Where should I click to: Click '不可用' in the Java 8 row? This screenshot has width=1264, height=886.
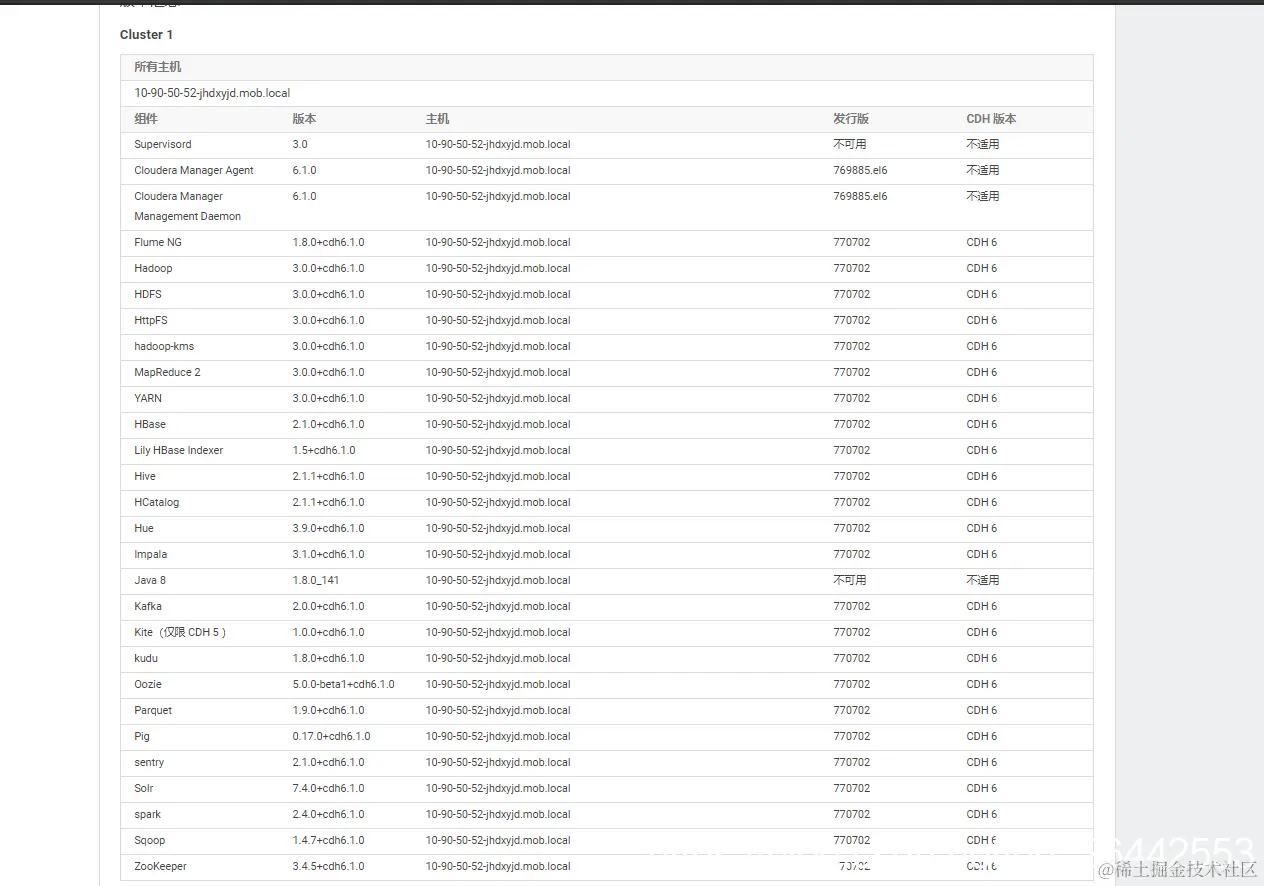click(x=850, y=581)
